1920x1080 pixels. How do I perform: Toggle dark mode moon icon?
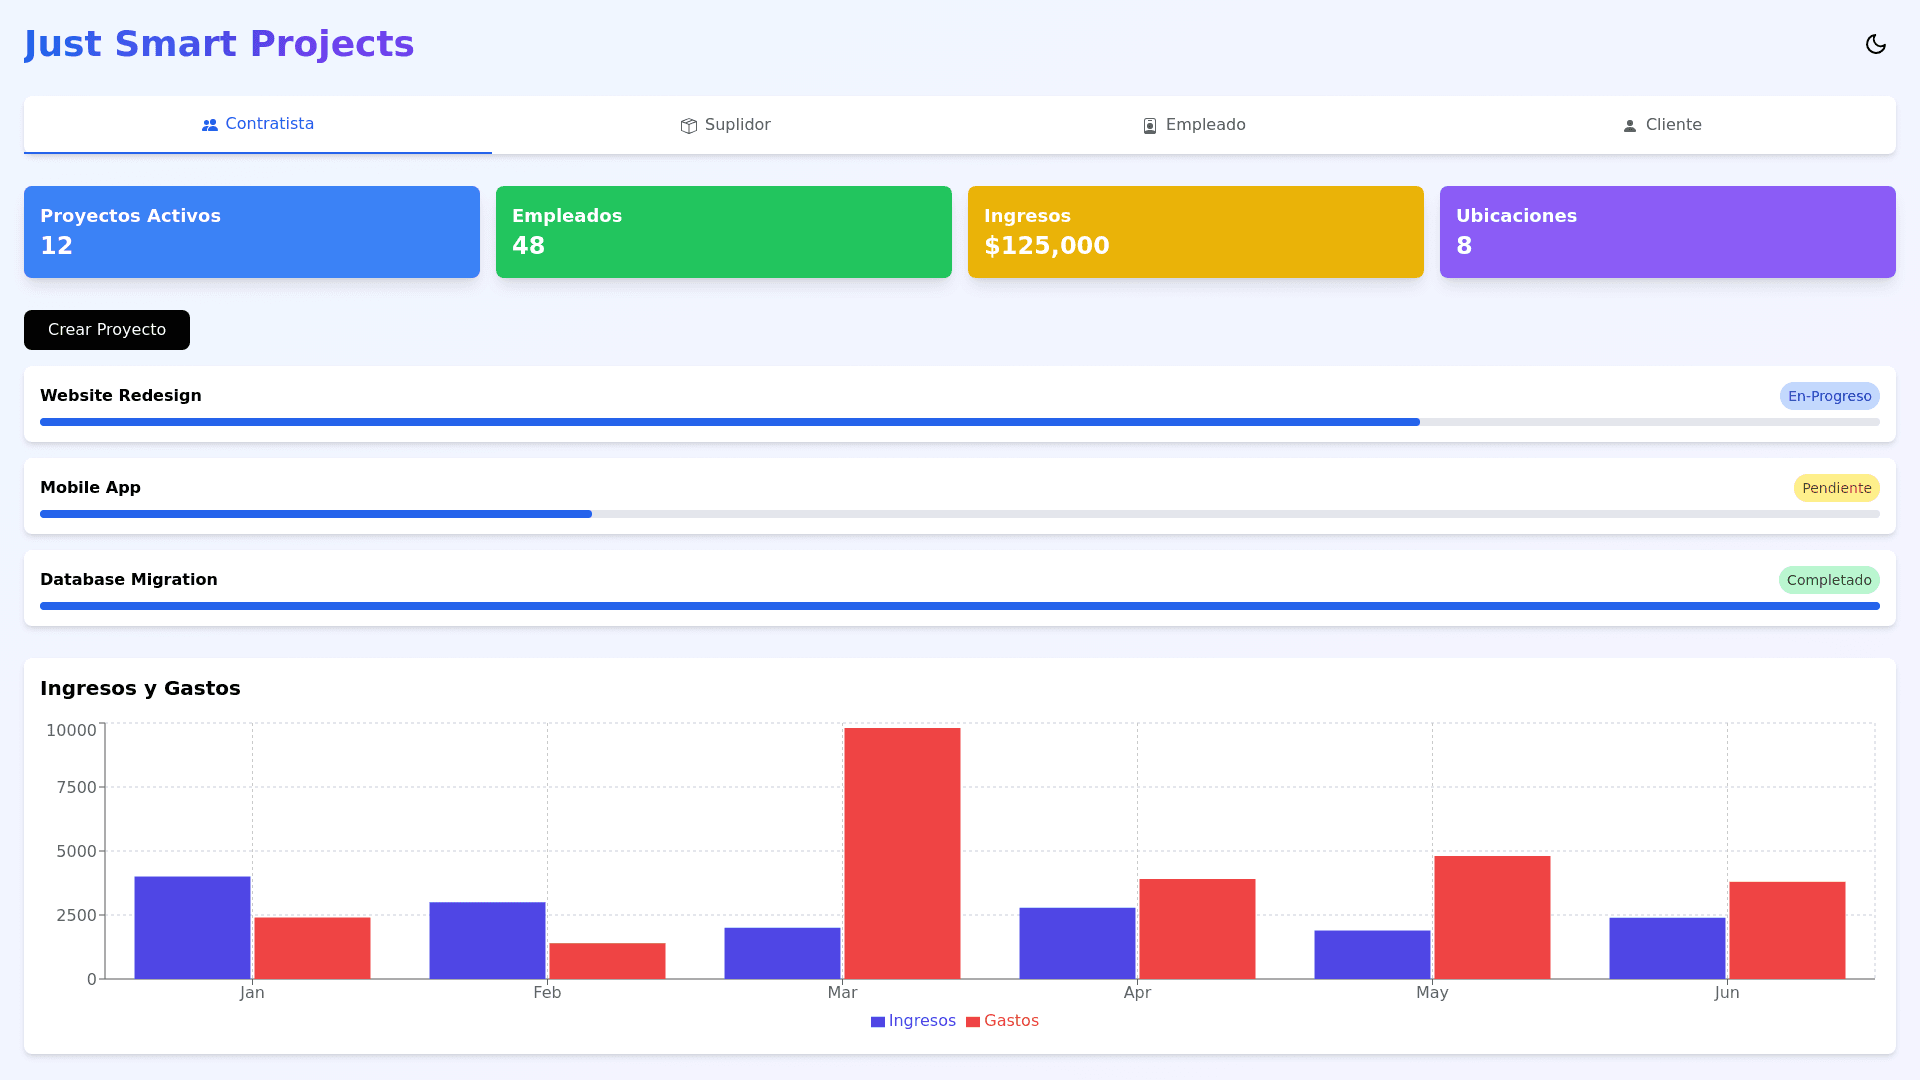point(1875,44)
